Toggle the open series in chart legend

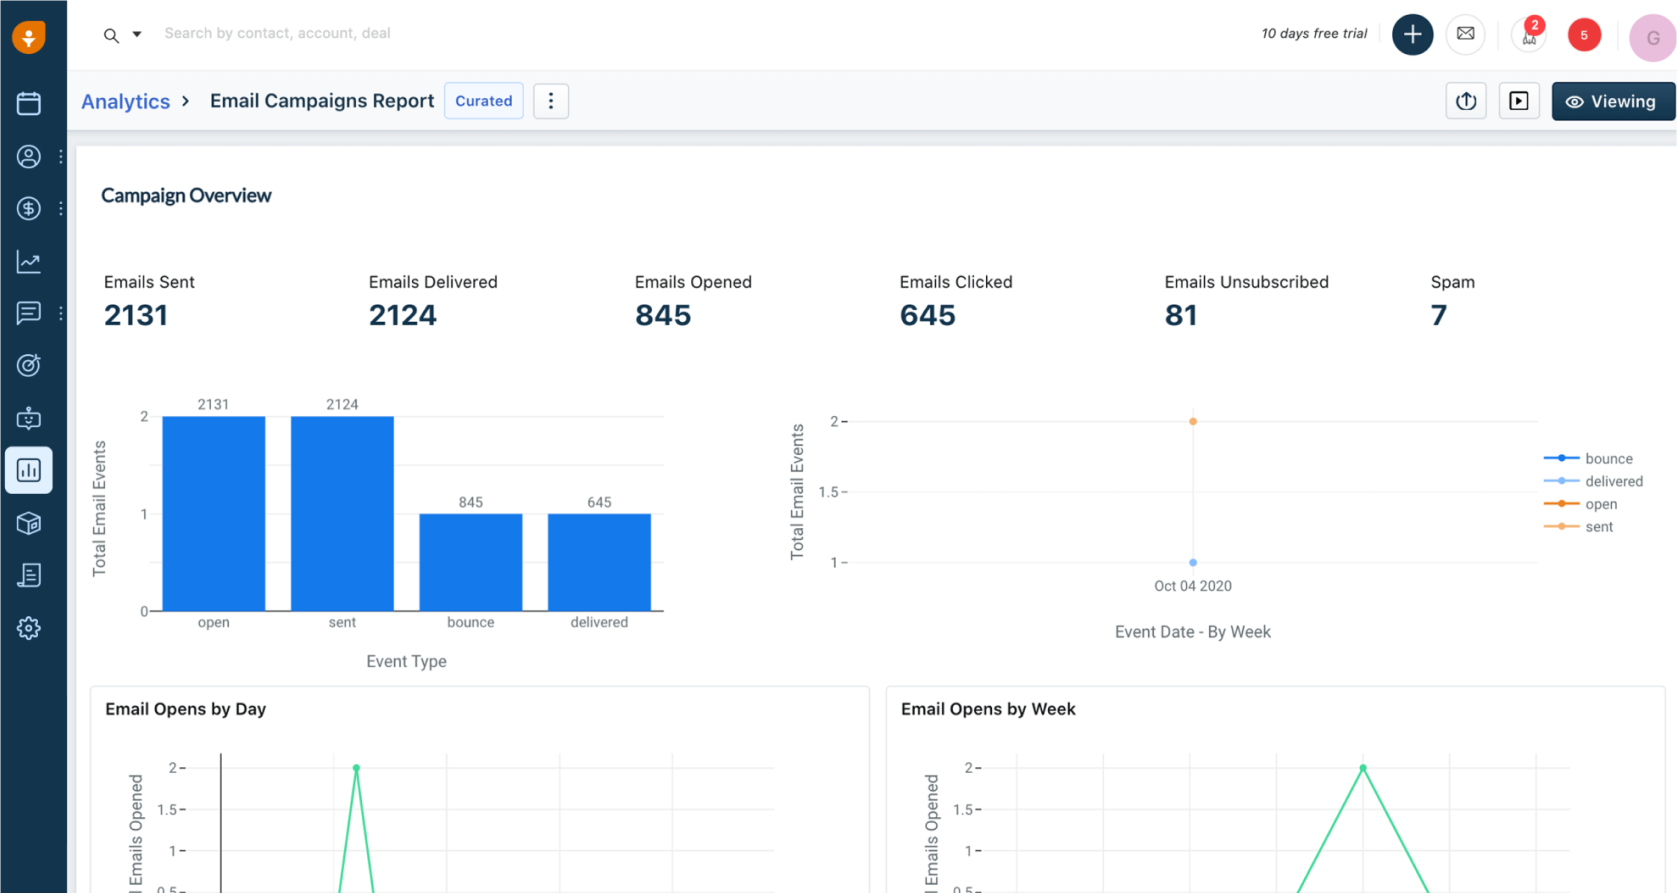(1580, 504)
